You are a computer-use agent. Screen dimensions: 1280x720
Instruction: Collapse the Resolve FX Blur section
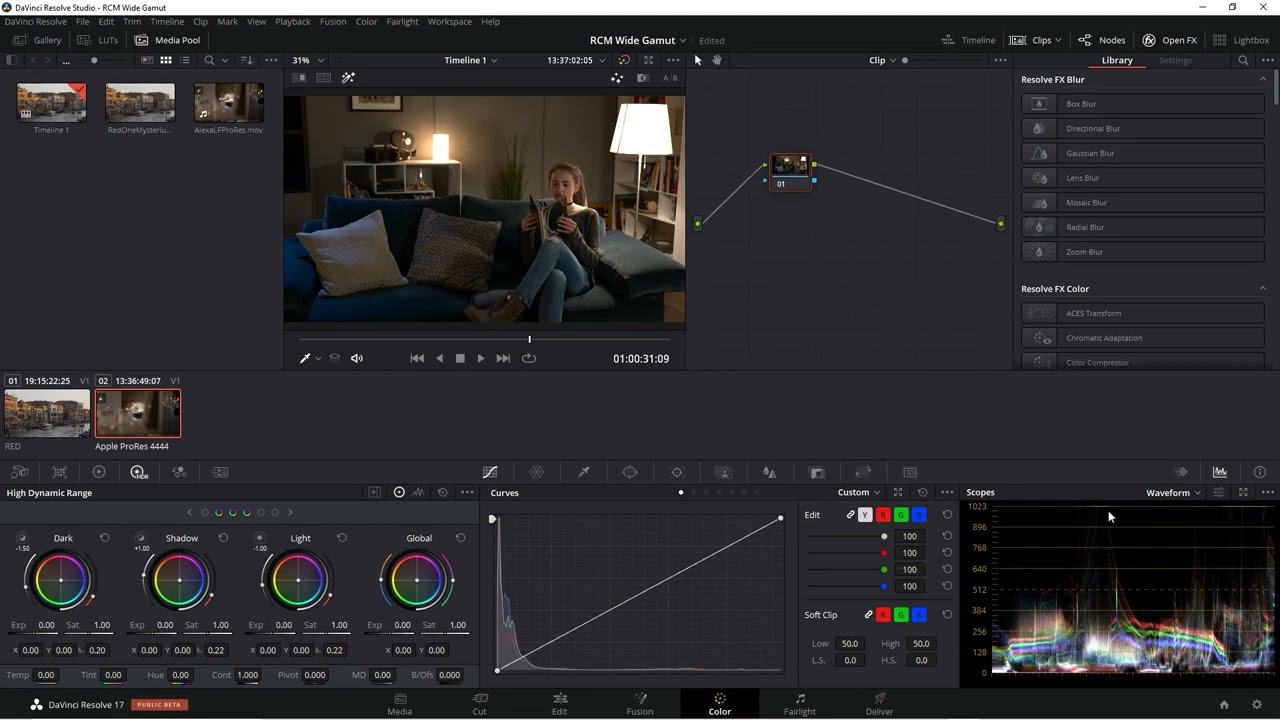(x=1262, y=79)
